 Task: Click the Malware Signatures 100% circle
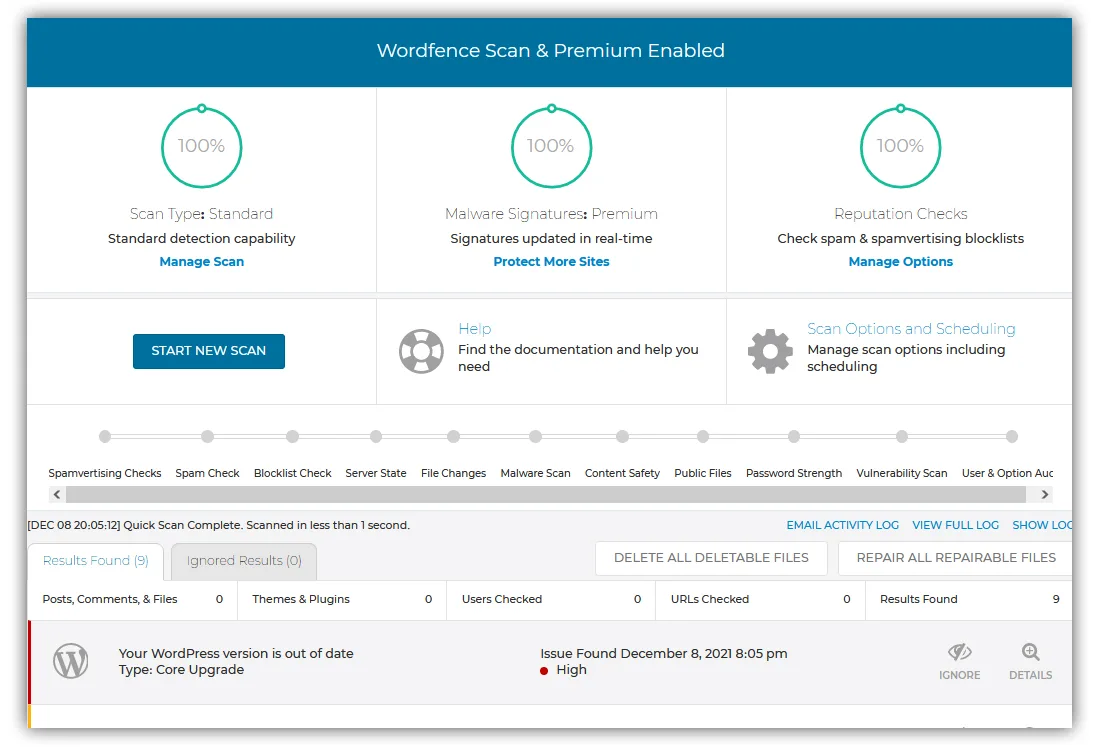pos(551,146)
